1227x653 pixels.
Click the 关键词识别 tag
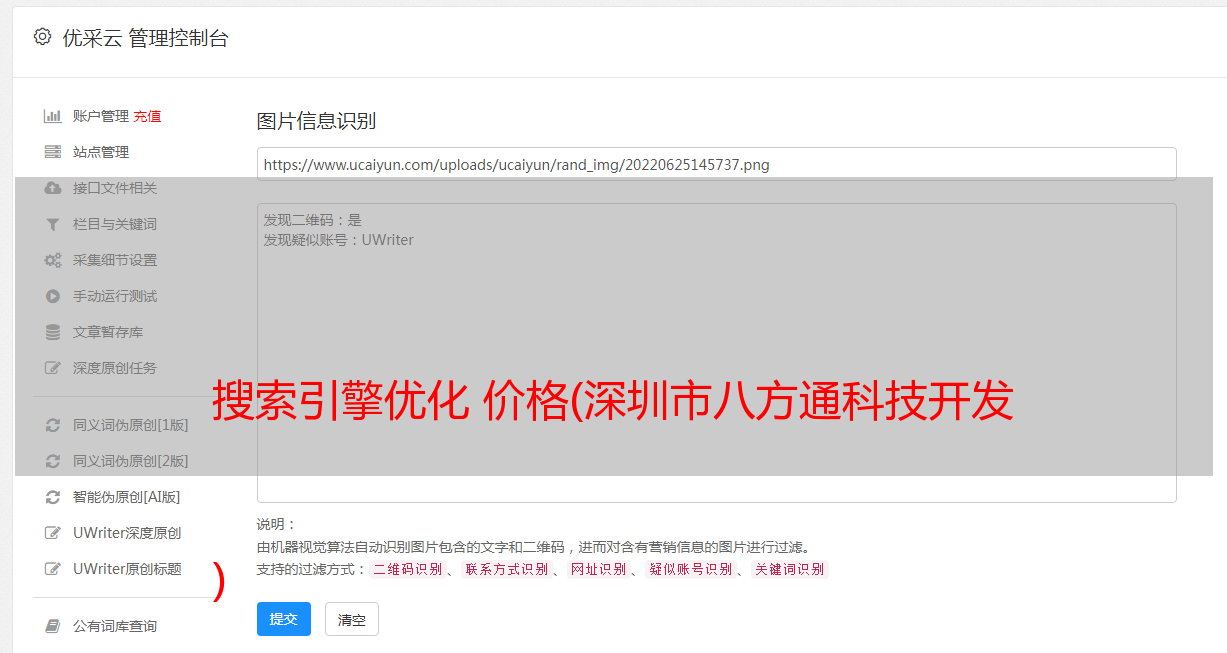[789, 569]
